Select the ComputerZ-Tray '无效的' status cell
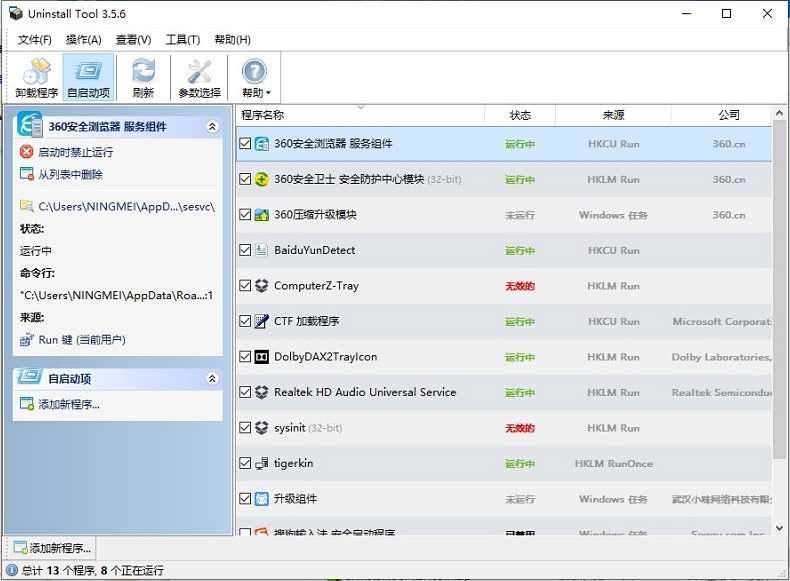 point(520,286)
